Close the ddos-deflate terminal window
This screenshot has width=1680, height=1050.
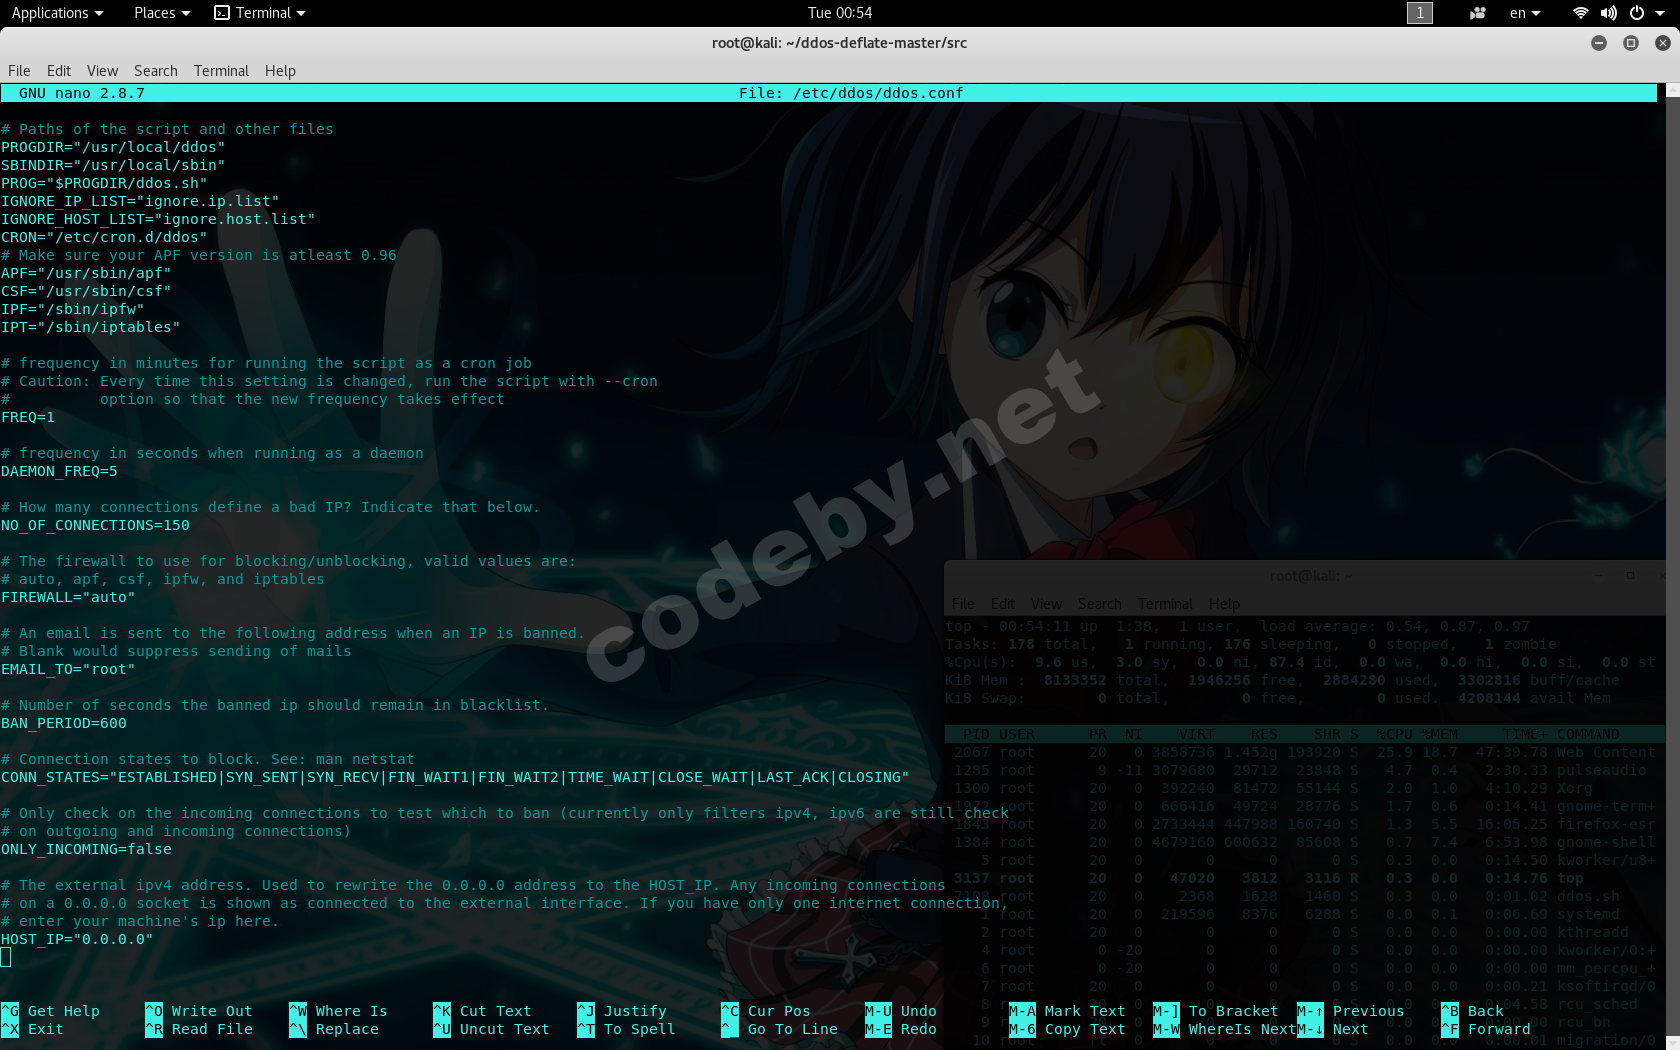[x=1662, y=43]
